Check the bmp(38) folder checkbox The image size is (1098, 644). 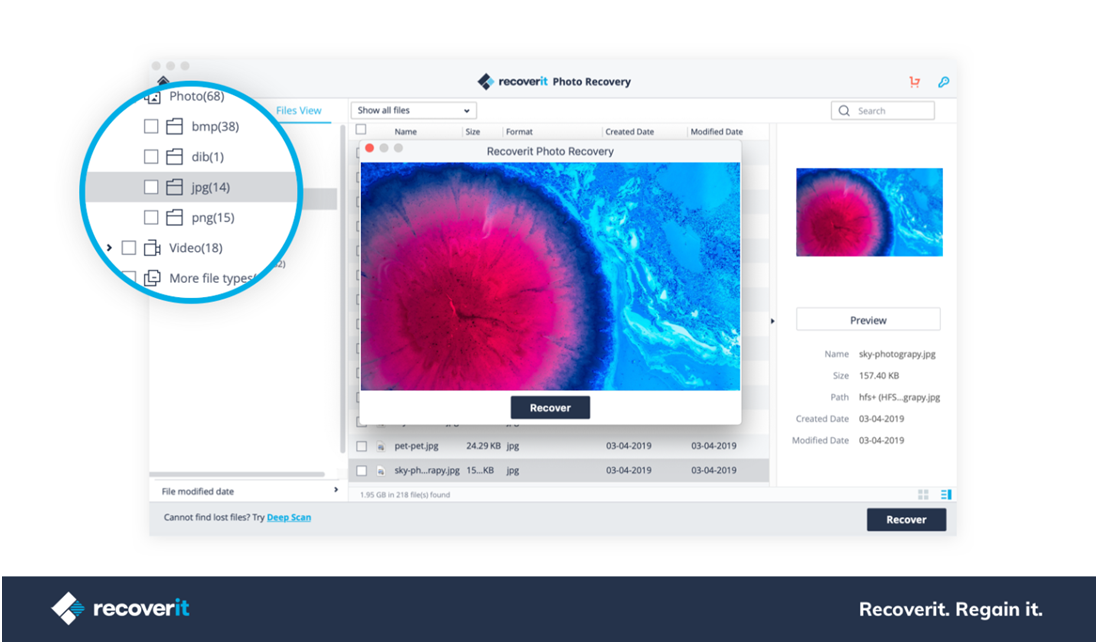tap(151, 127)
